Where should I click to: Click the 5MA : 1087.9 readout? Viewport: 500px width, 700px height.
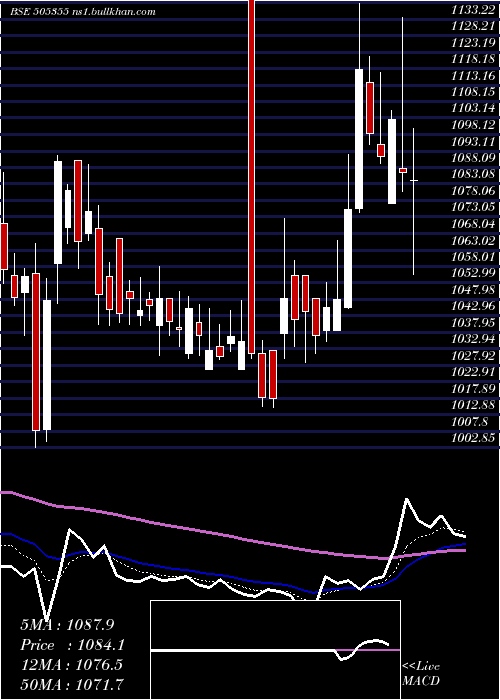[67, 625]
